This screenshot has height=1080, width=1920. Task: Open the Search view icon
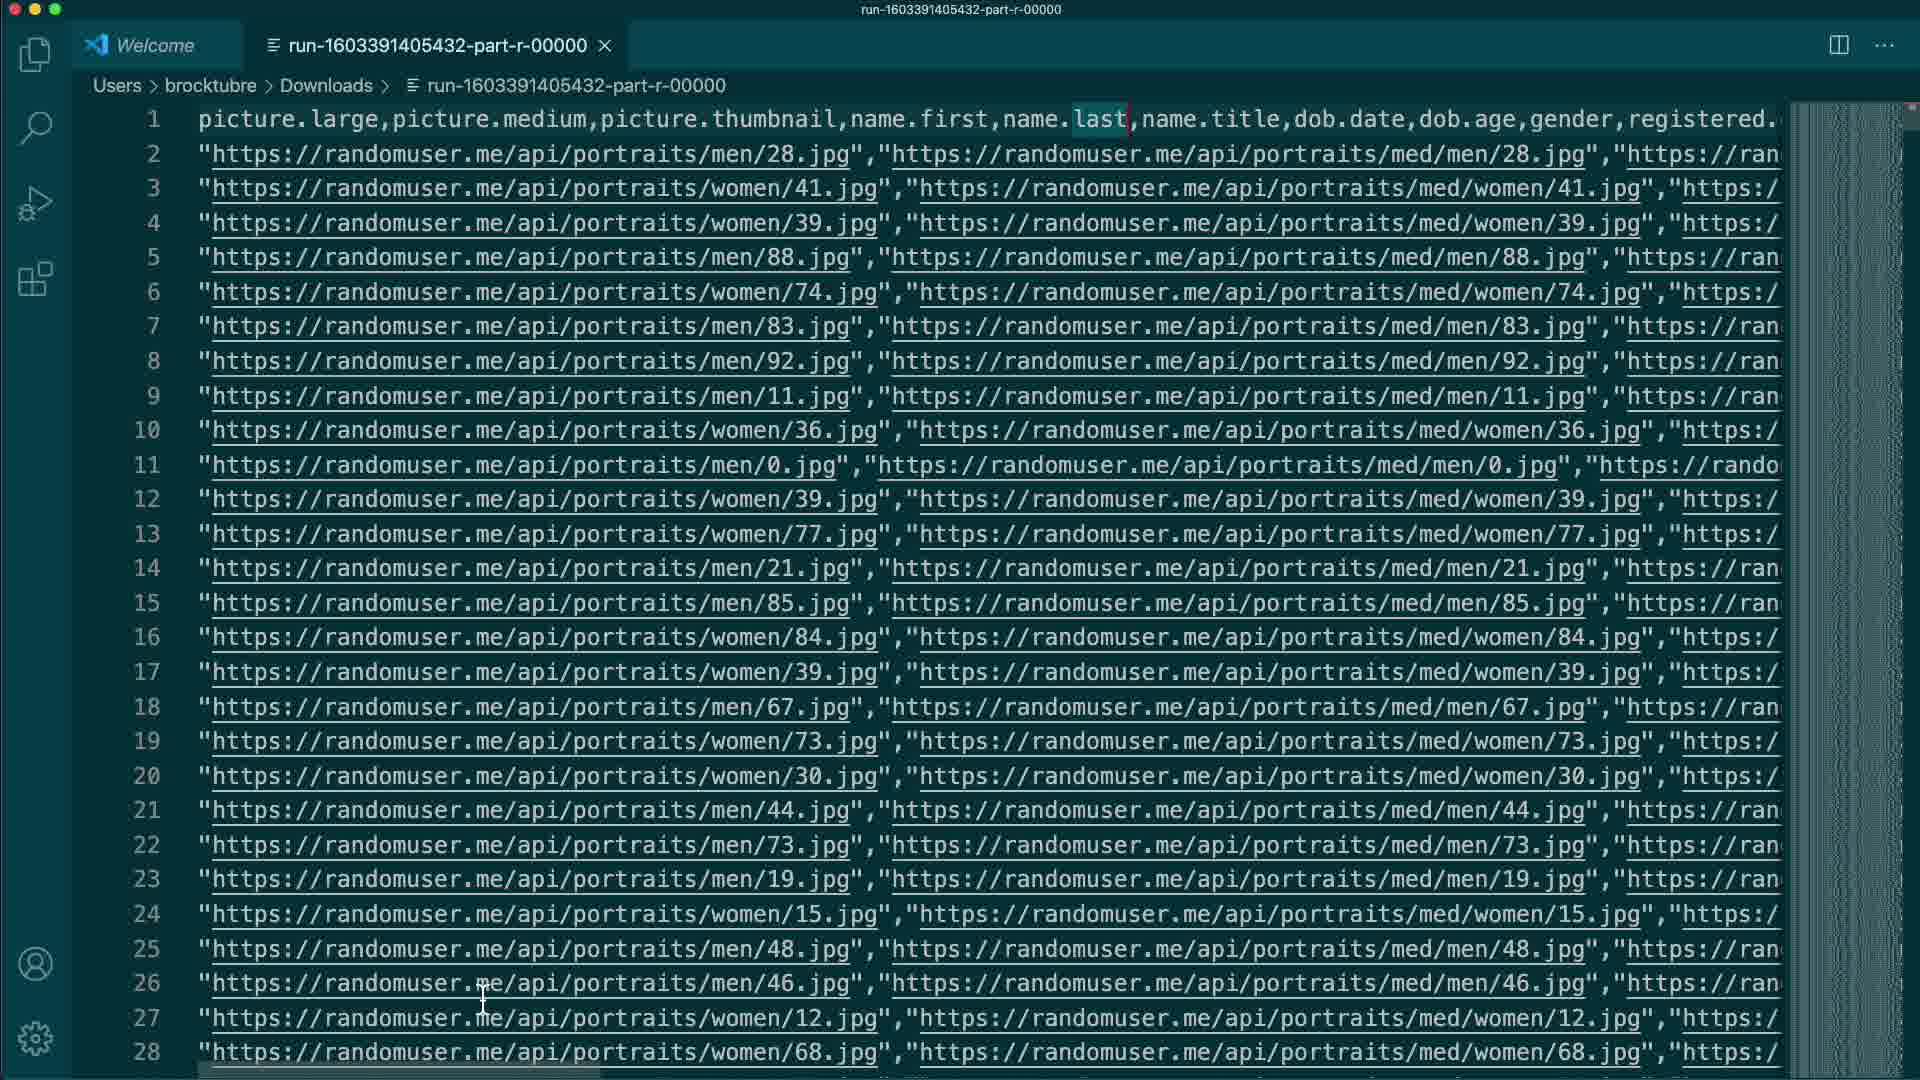click(35, 128)
